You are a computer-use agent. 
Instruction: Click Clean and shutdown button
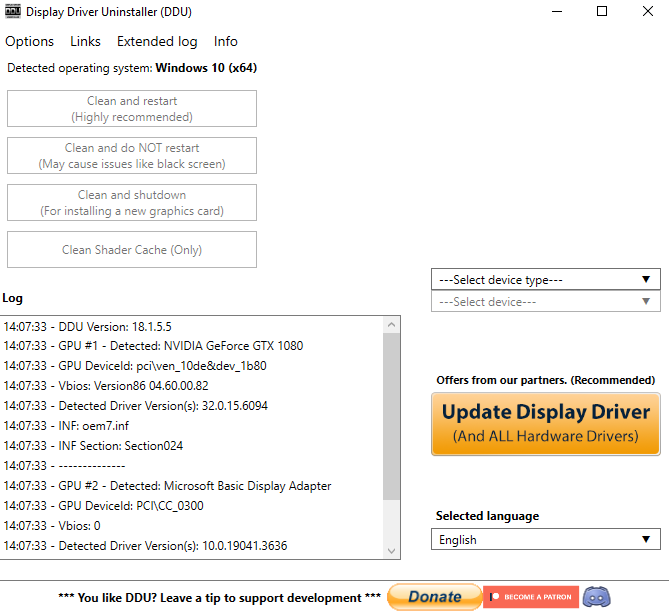(x=132, y=203)
